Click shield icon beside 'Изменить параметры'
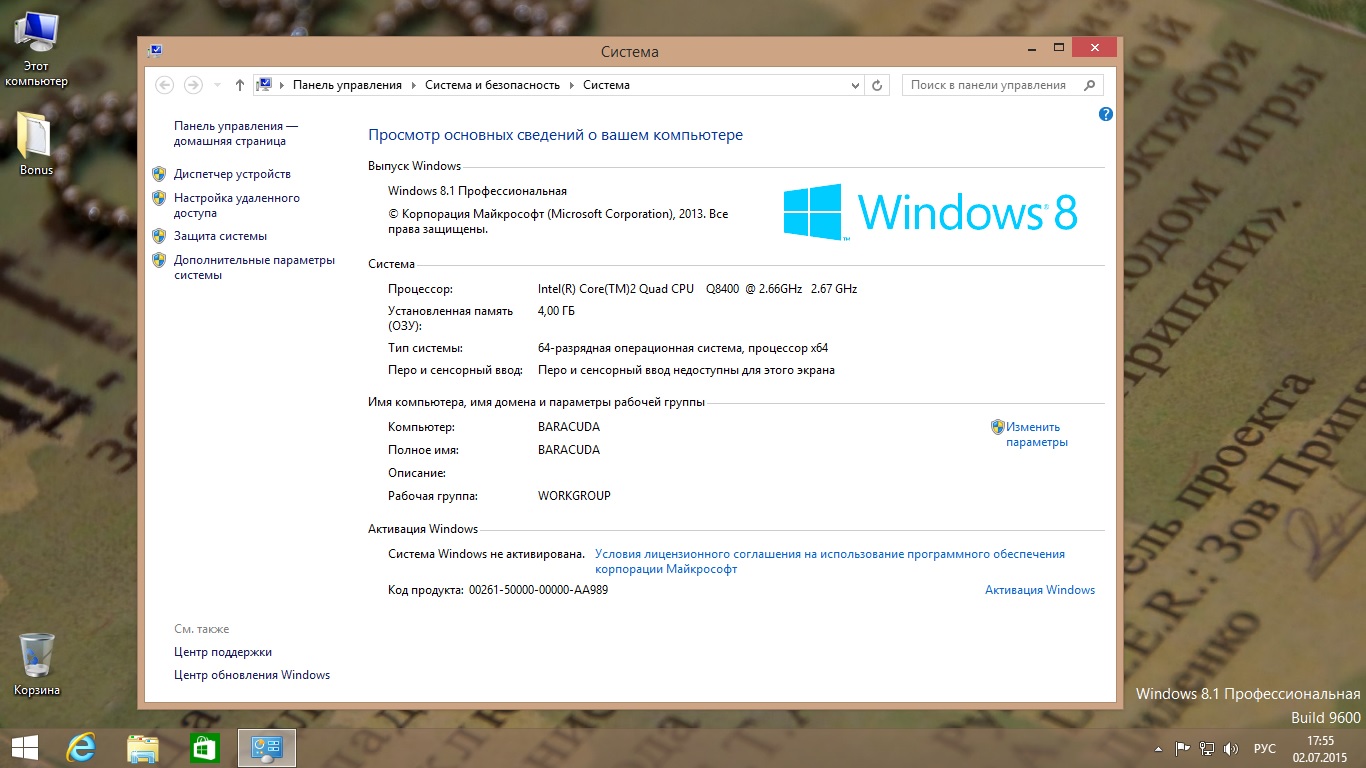This screenshot has width=1366, height=768. coord(997,427)
